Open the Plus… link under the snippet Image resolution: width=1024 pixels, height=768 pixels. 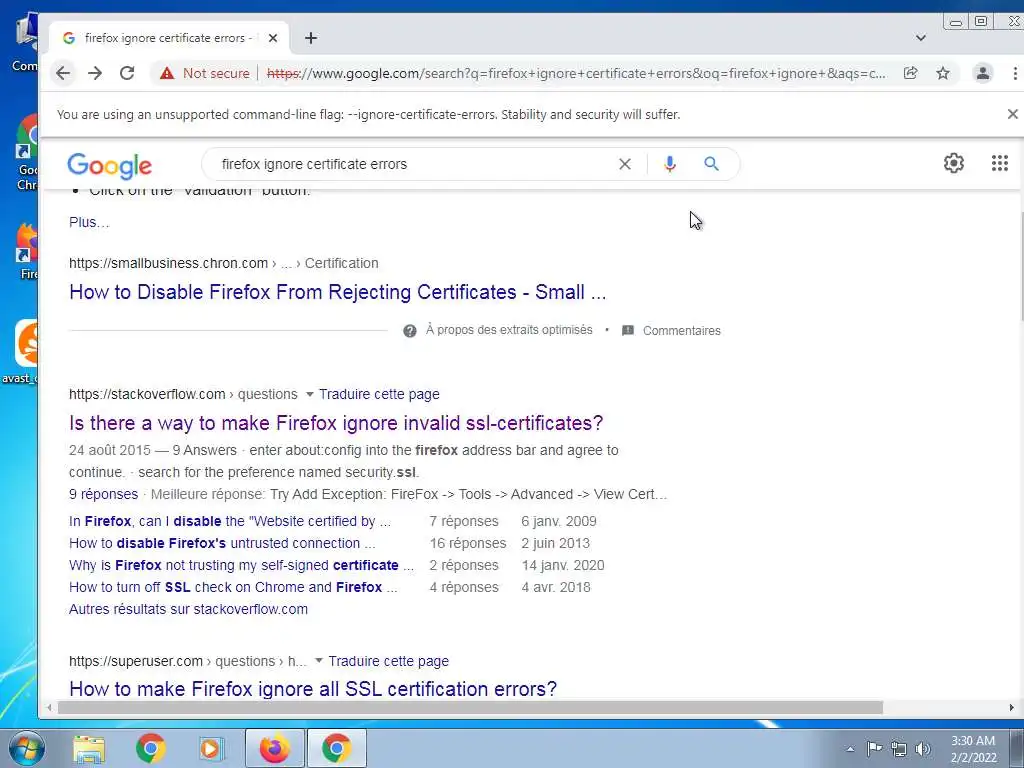click(89, 222)
